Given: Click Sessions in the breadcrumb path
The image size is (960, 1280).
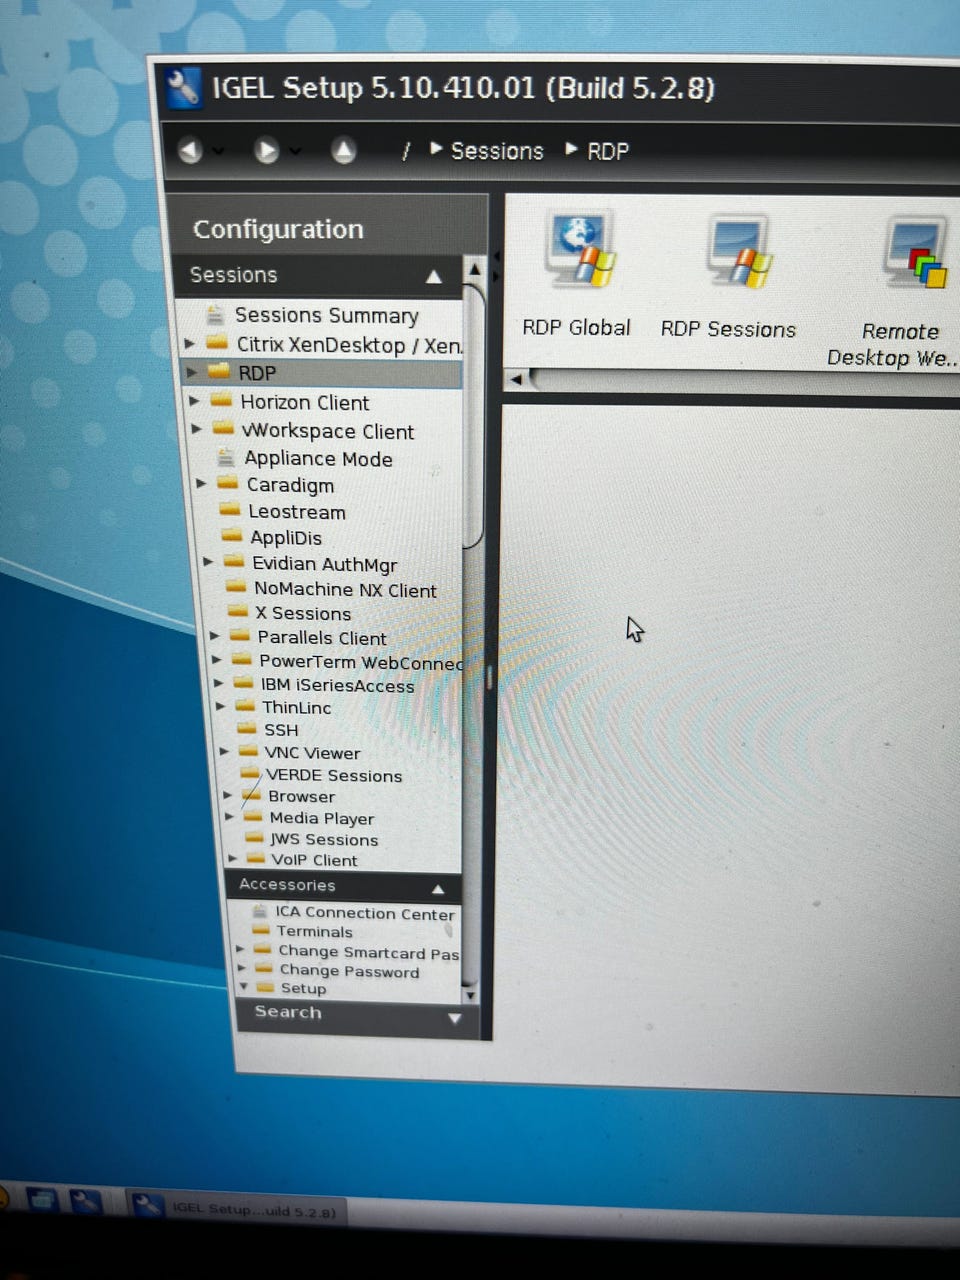Looking at the screenshot, I should click(497, 151).
